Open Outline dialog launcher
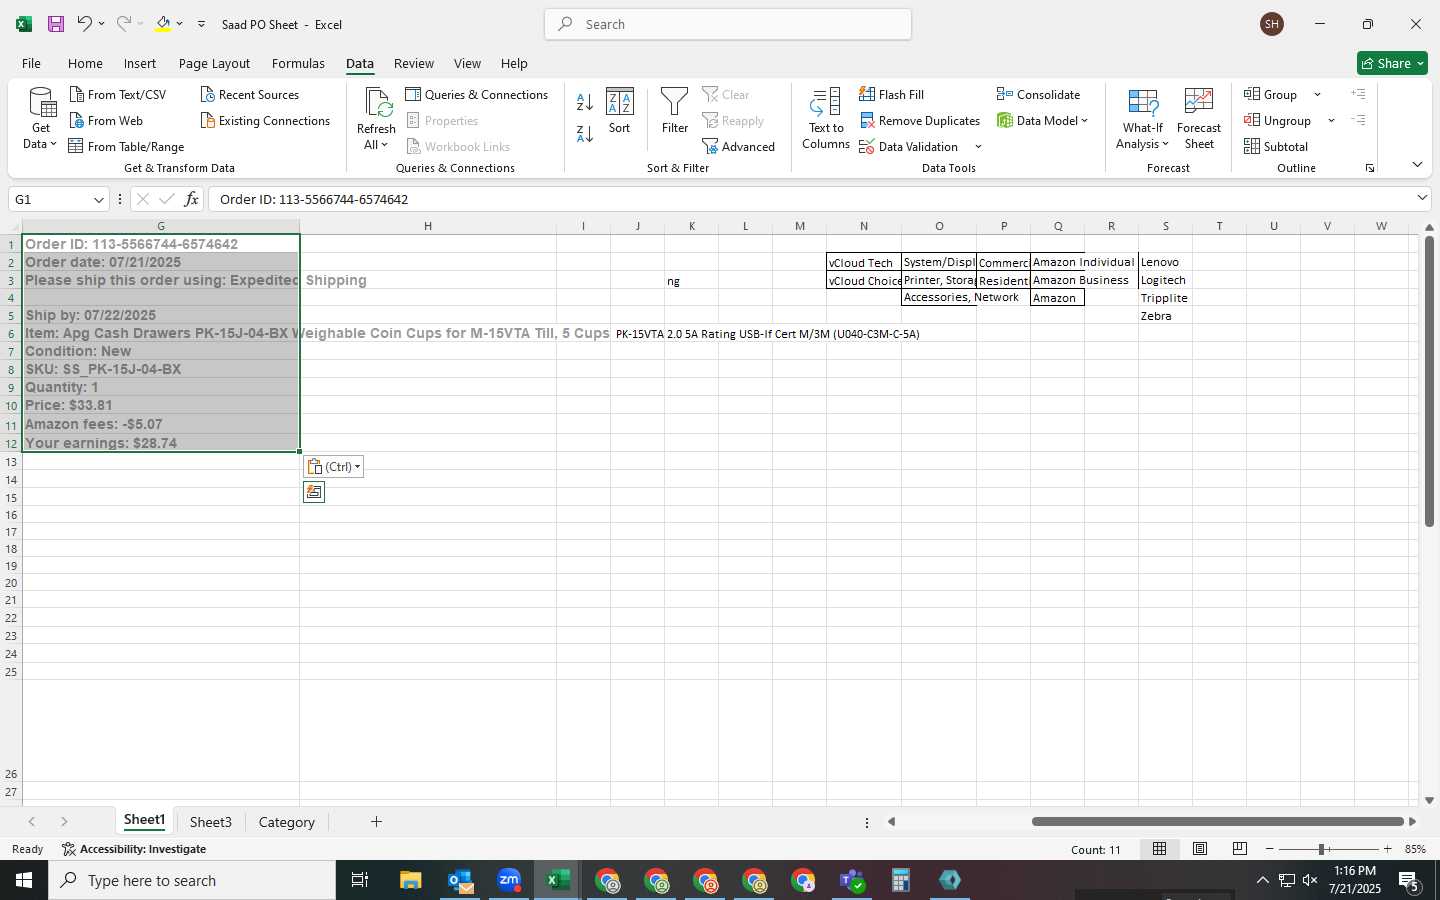The height and width of the screenshot is (900, 1440). 1370,168
